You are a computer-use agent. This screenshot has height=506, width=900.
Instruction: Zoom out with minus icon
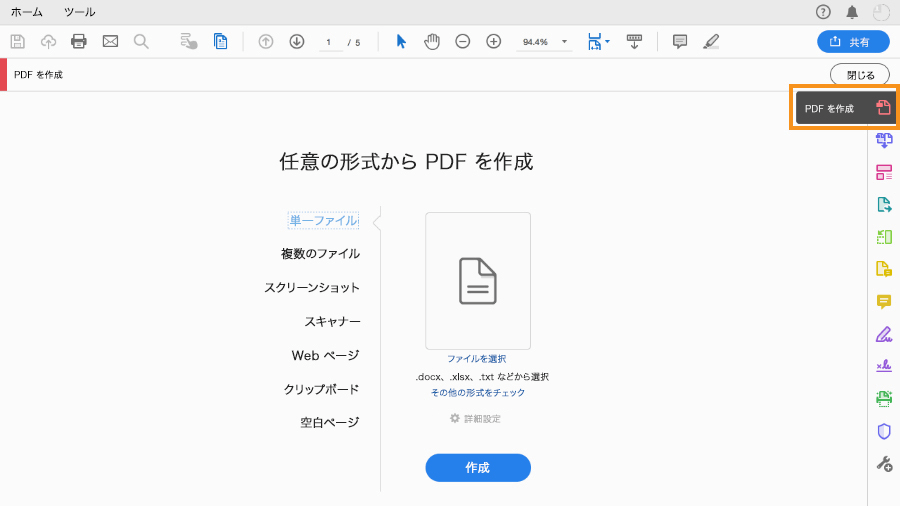click(x=463, y=41)
